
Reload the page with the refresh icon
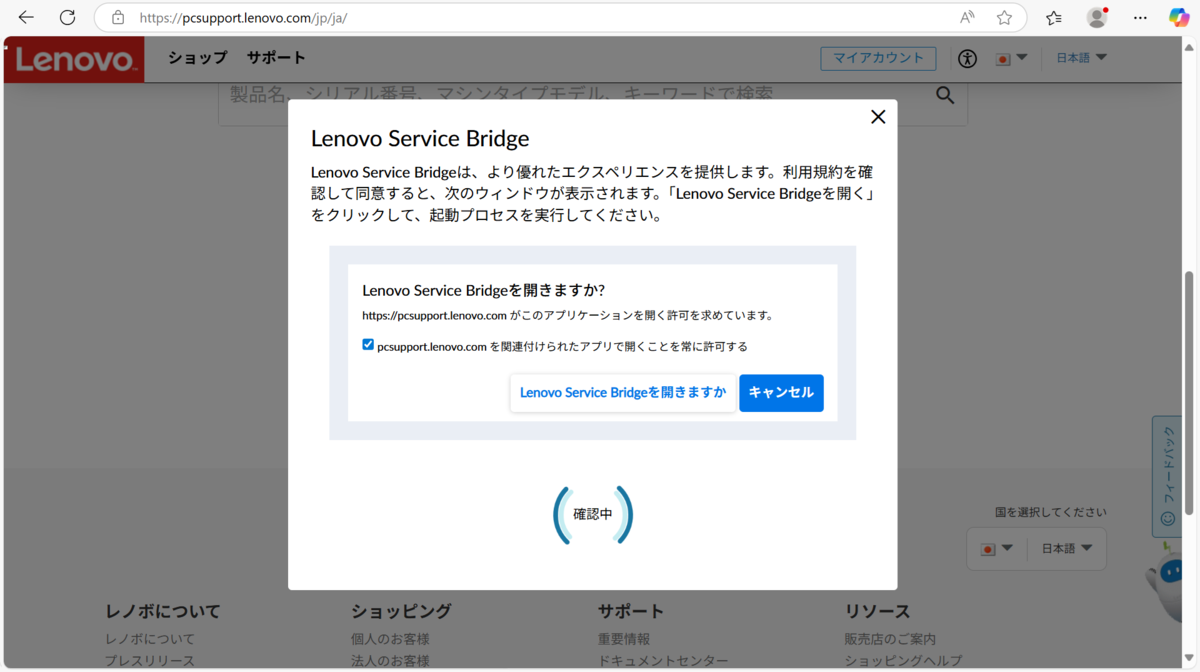click(x=67, y=18)
